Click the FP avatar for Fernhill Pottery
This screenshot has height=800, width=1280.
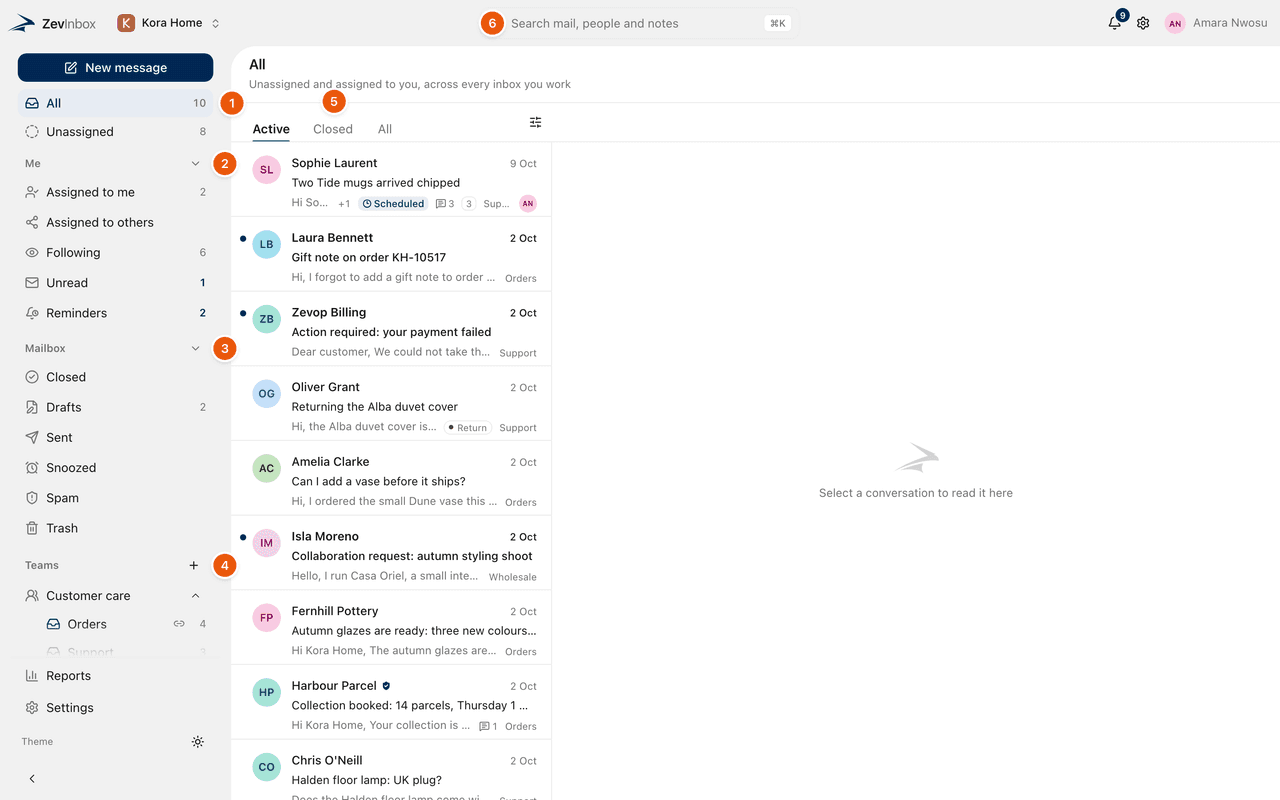pyautogui.click(x=266, y=618)
